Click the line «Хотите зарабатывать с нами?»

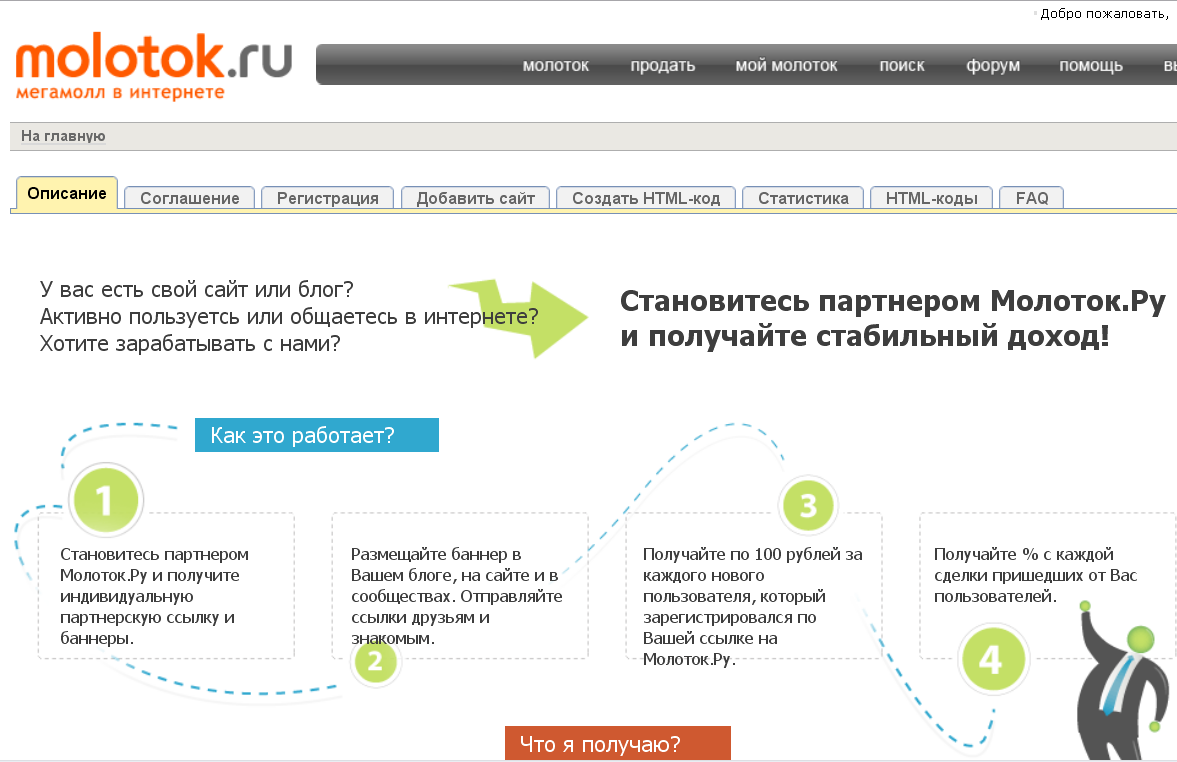point(190,343)
